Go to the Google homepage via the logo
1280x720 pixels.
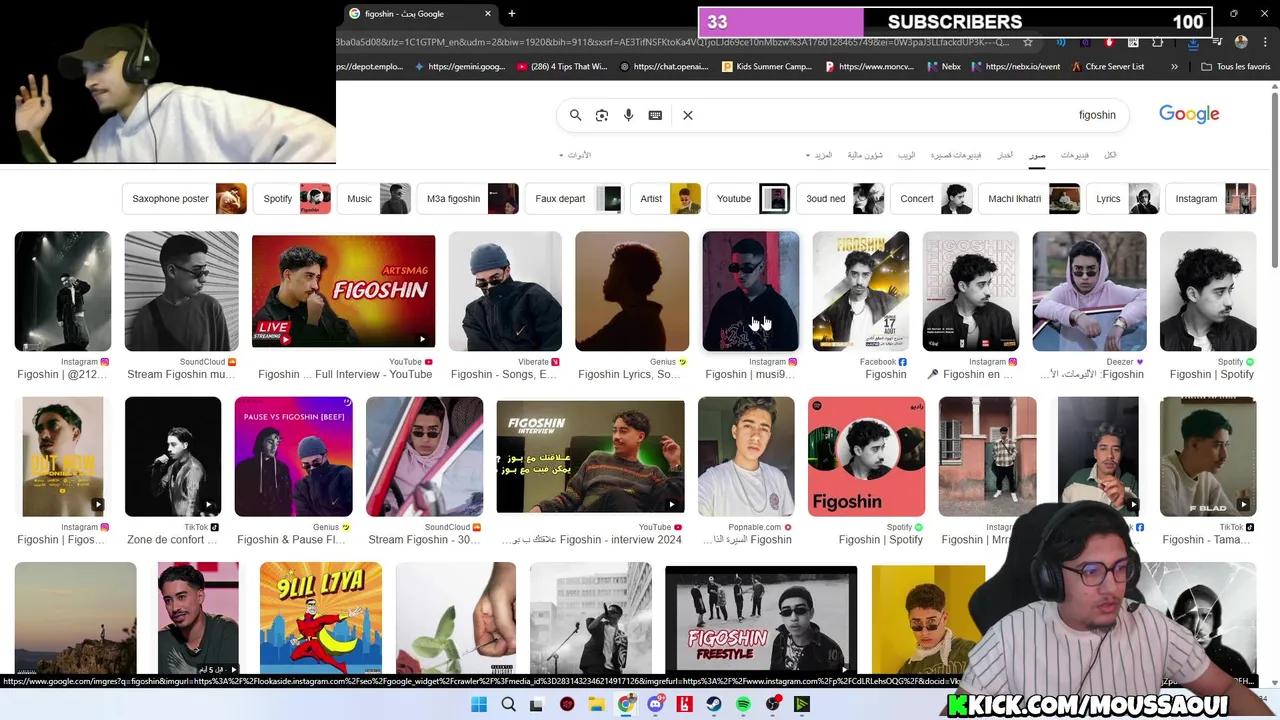tap(1189, 114)
